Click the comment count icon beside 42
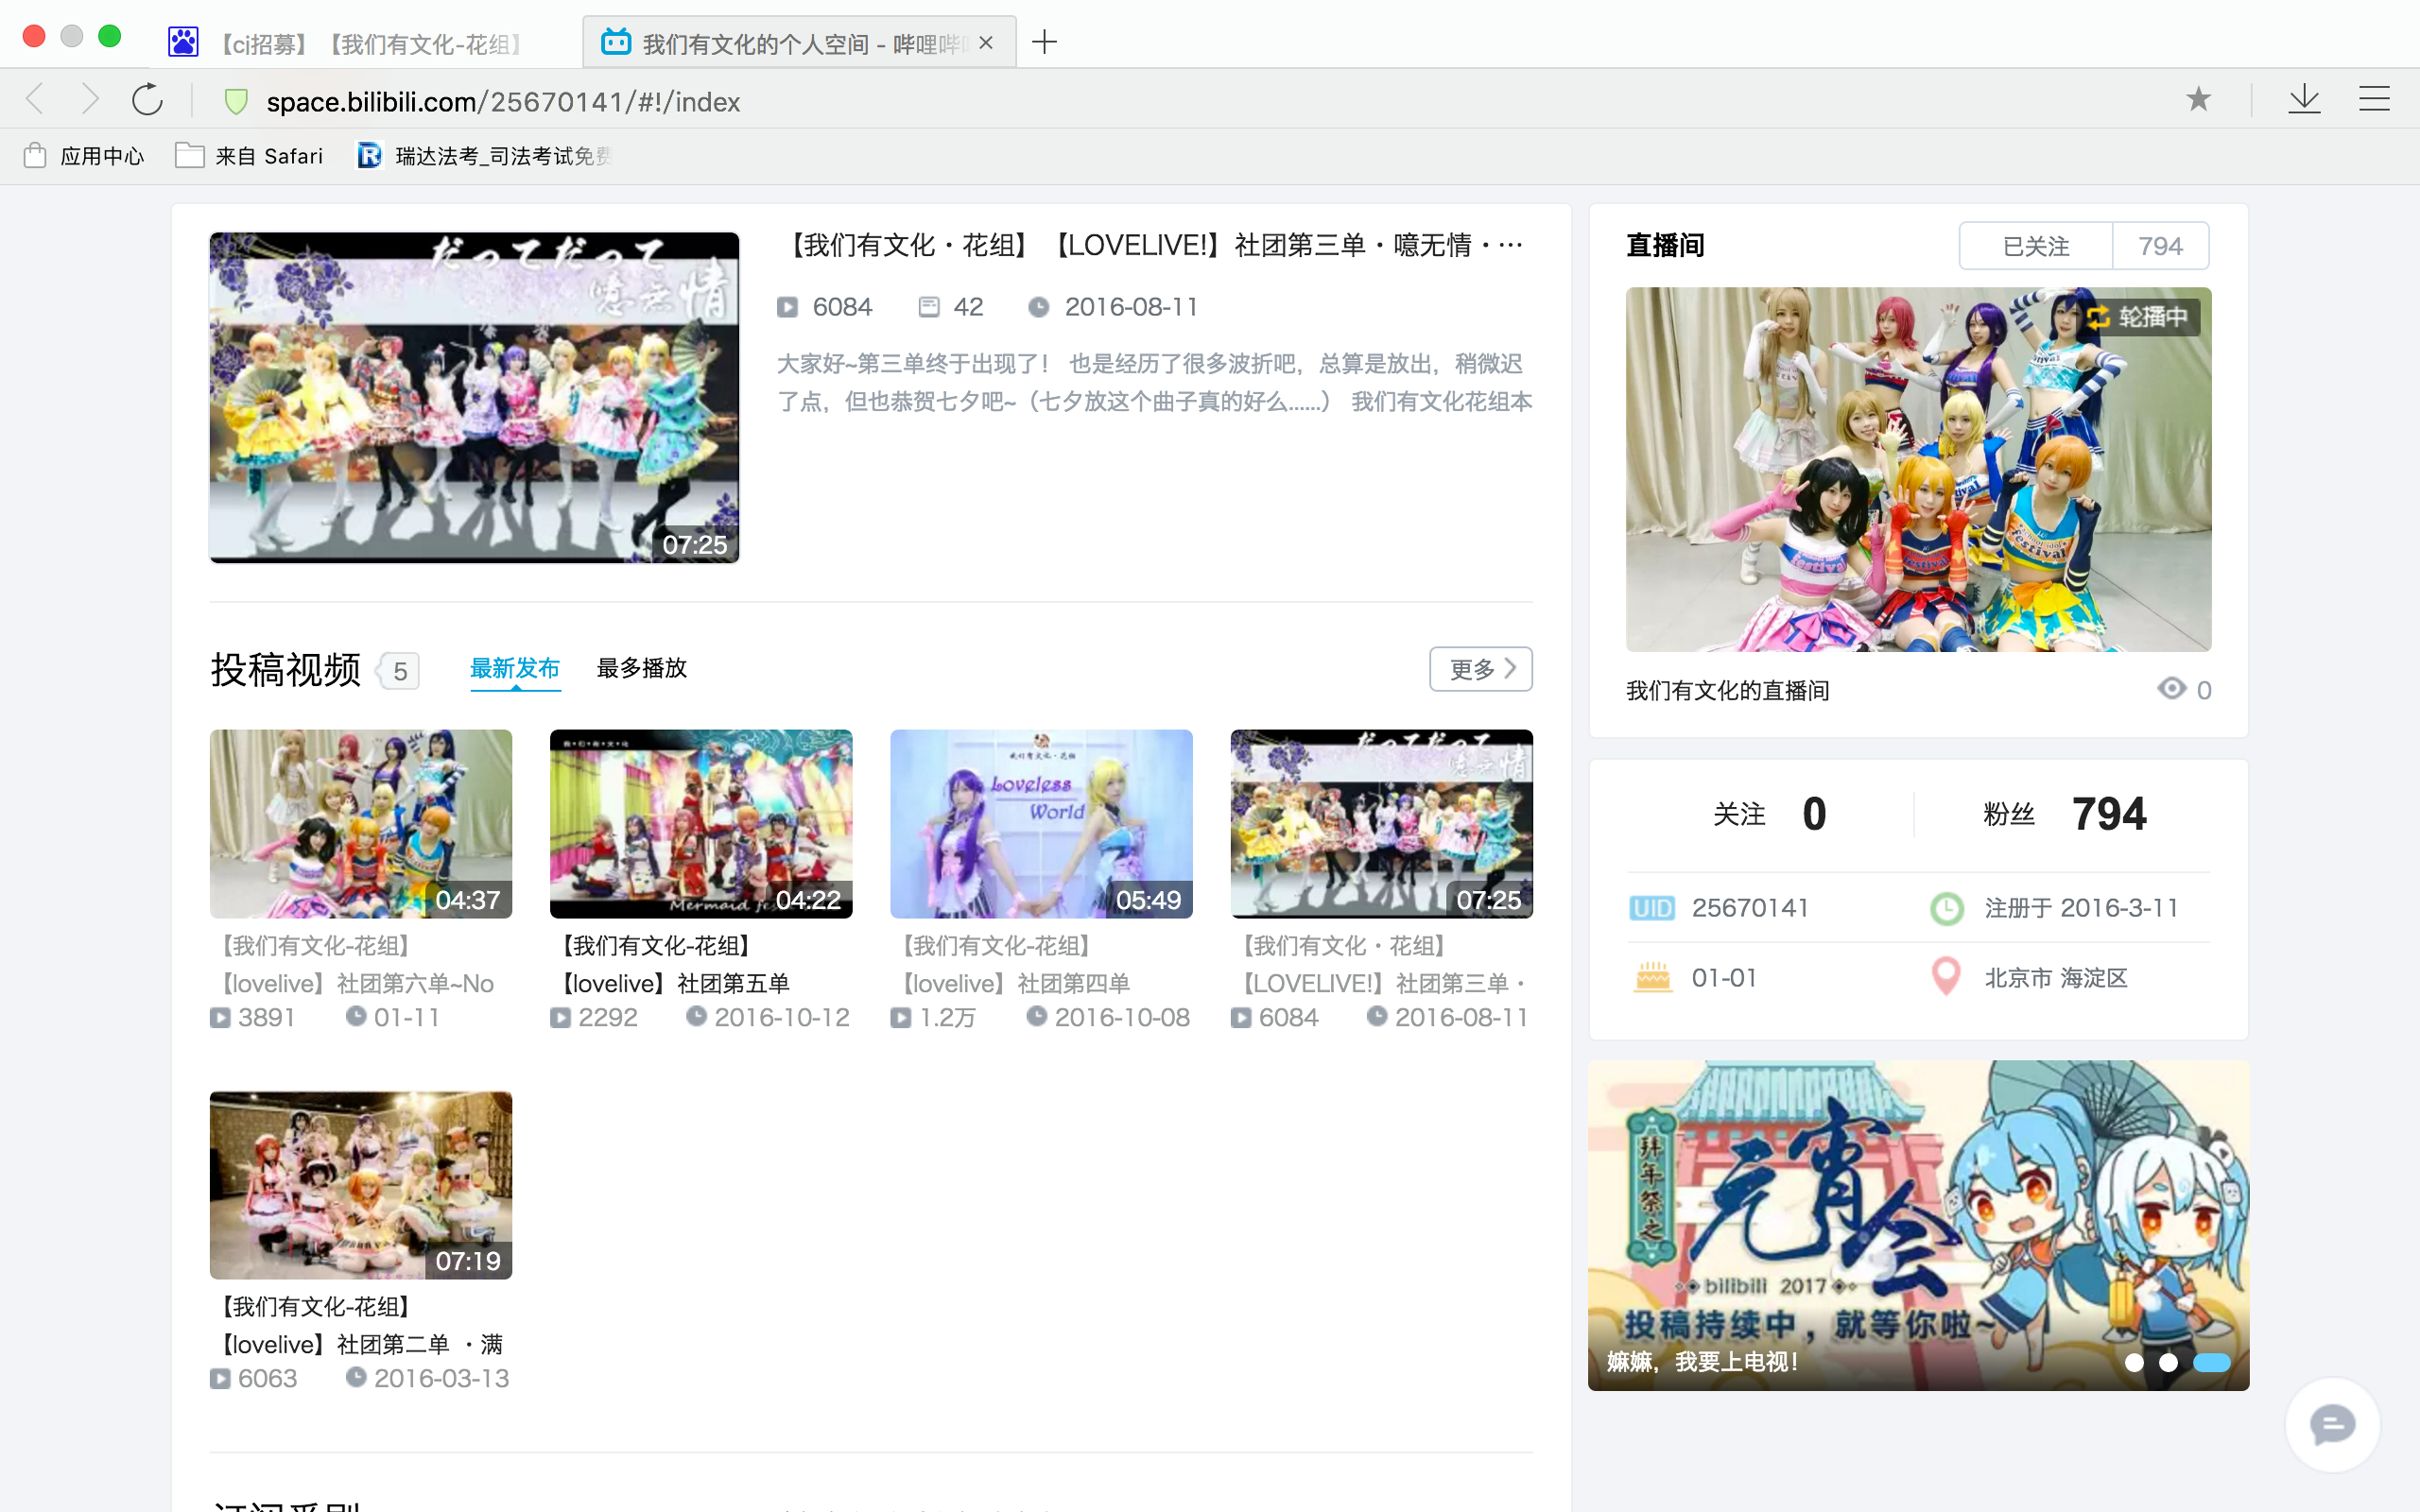Screen dimensions: 2420x1512 929,307
